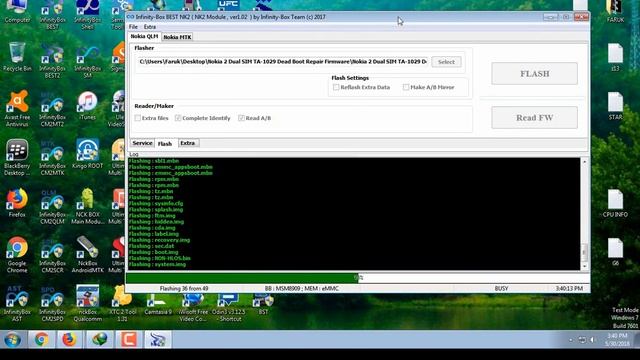Image resolution: width=640 pixels, height=360 pixels.
Task: Open the File menu
Action: click(133, 27)
